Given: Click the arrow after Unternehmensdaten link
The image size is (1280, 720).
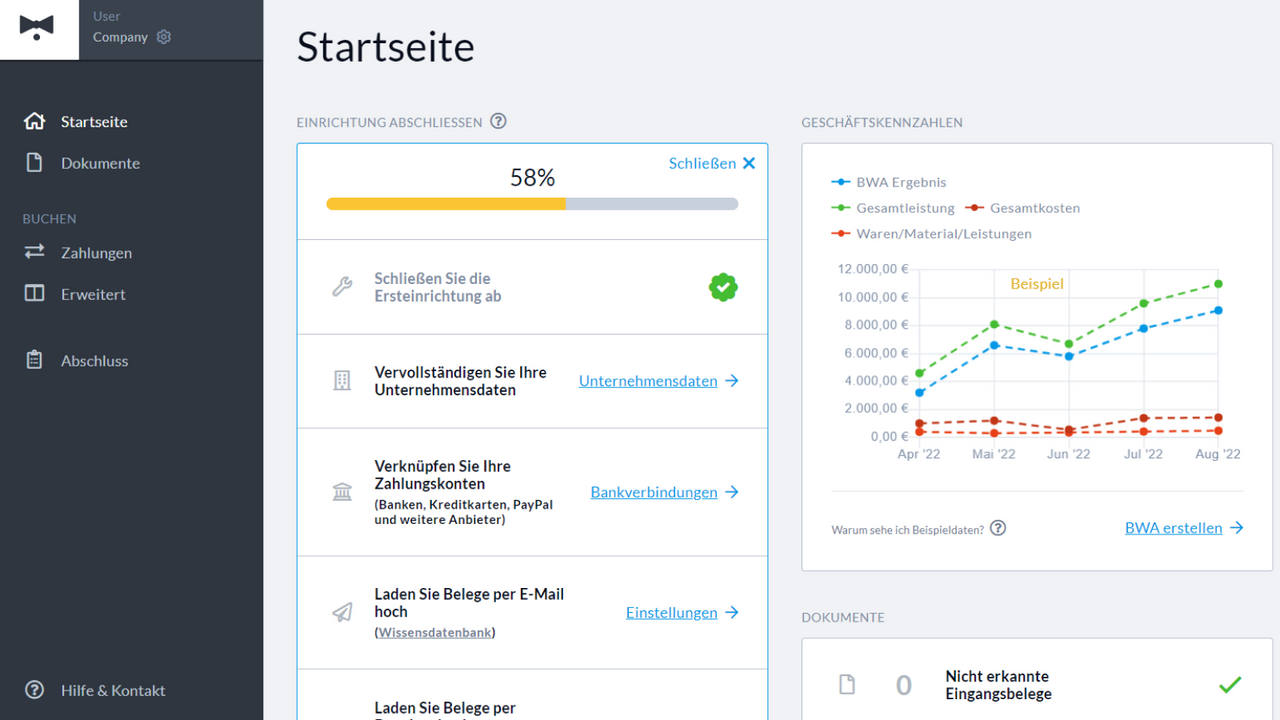Looking at the screenshot, I should coord(732,381).
